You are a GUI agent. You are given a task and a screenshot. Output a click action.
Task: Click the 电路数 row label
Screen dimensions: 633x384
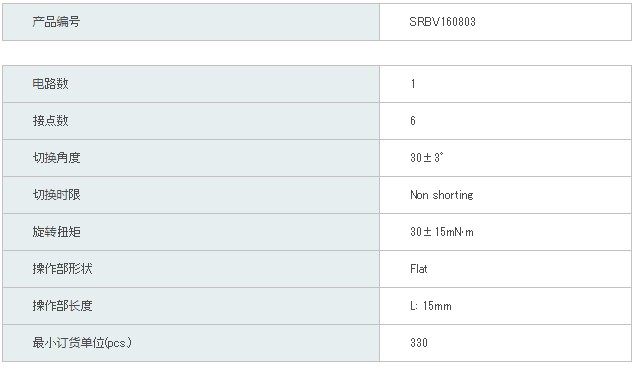click(50, 84)
